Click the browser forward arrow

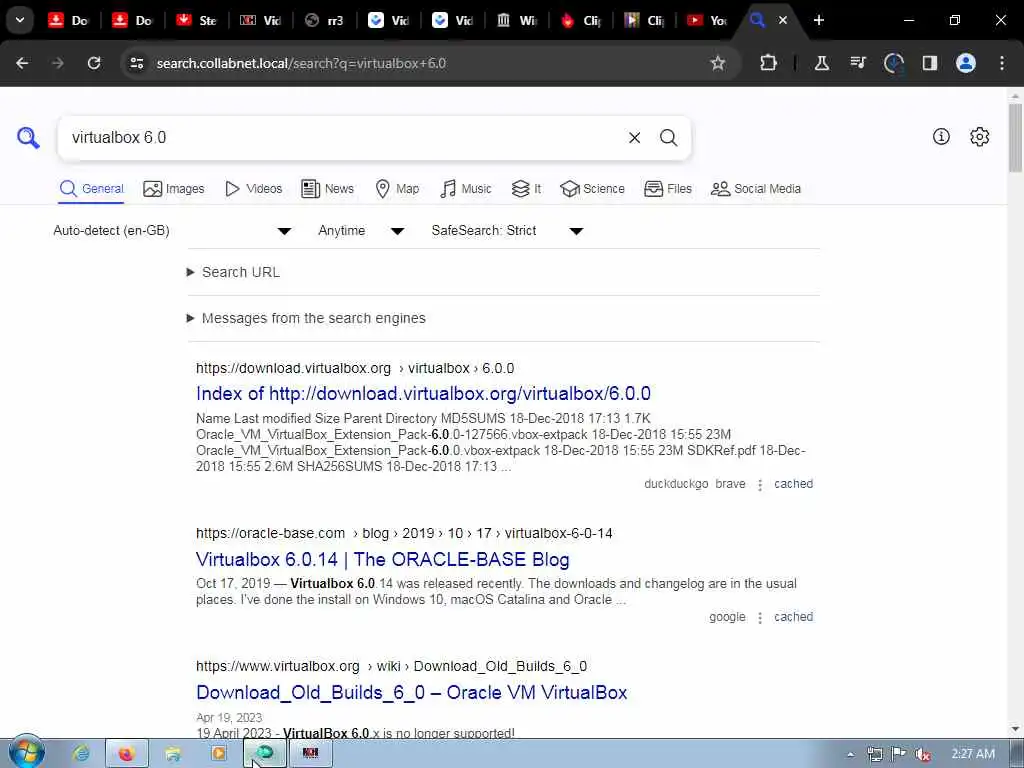coord(58,63)
